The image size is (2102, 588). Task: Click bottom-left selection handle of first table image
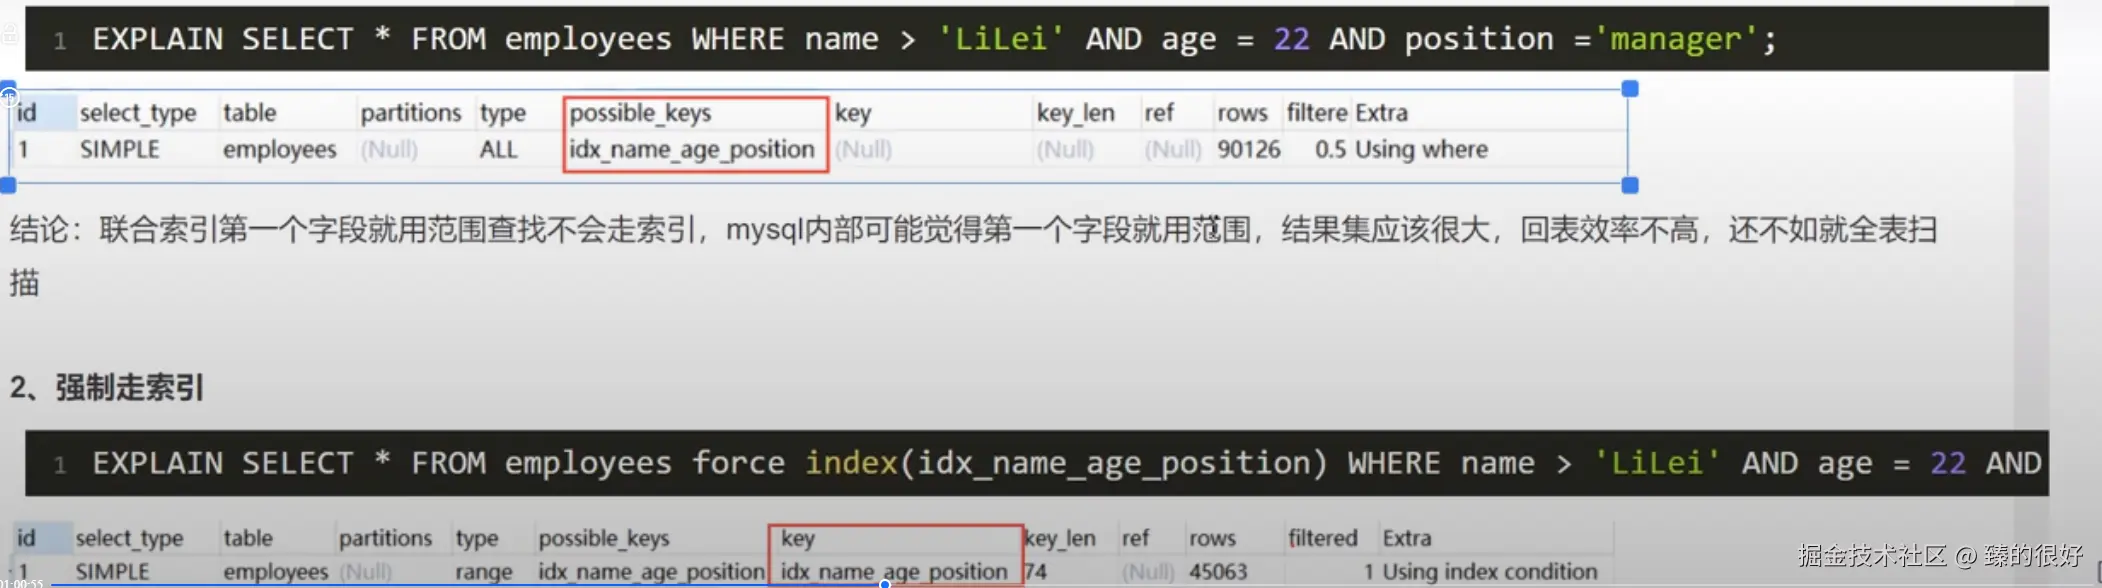click(x=8, y=185)
